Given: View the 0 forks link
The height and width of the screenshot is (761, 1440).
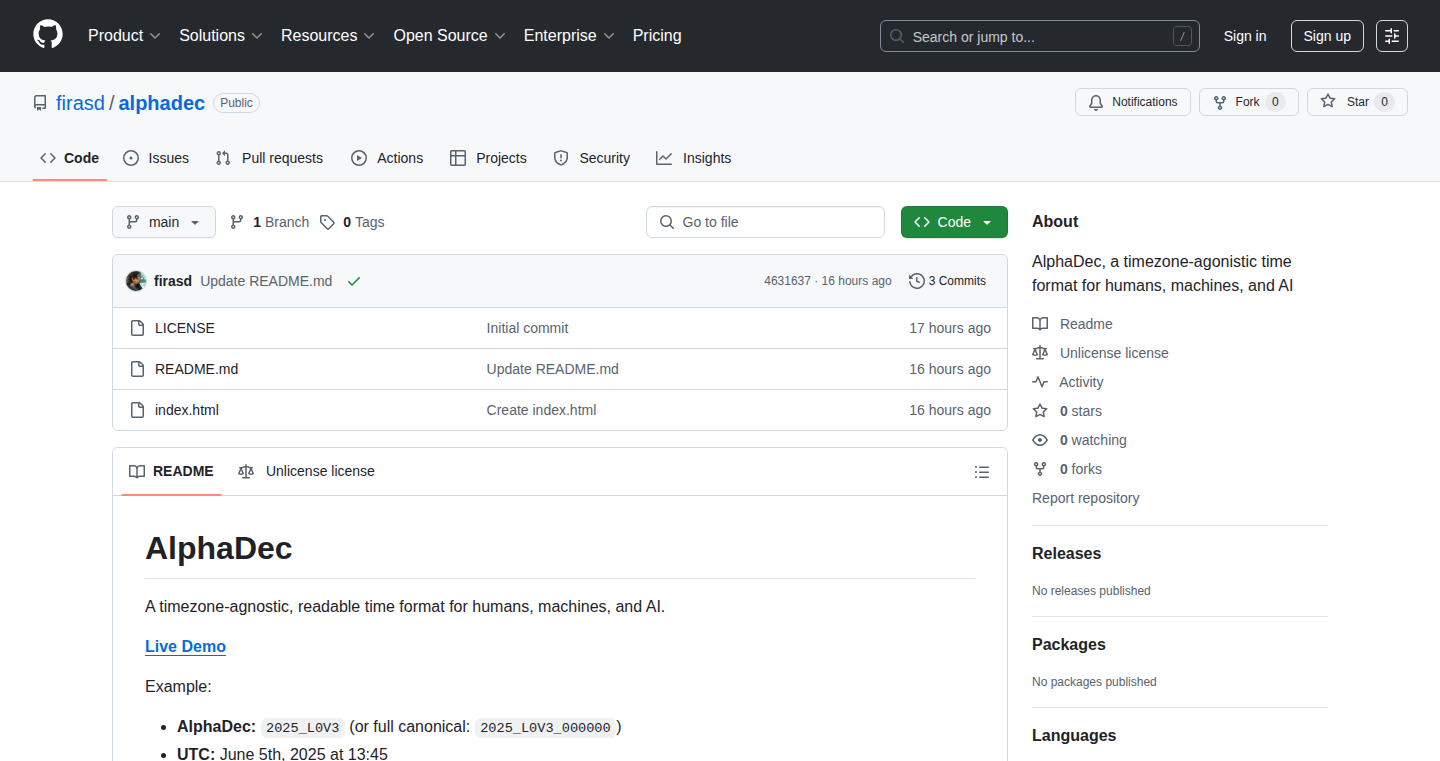Looking at the screenshot, I should (1067, 469).
